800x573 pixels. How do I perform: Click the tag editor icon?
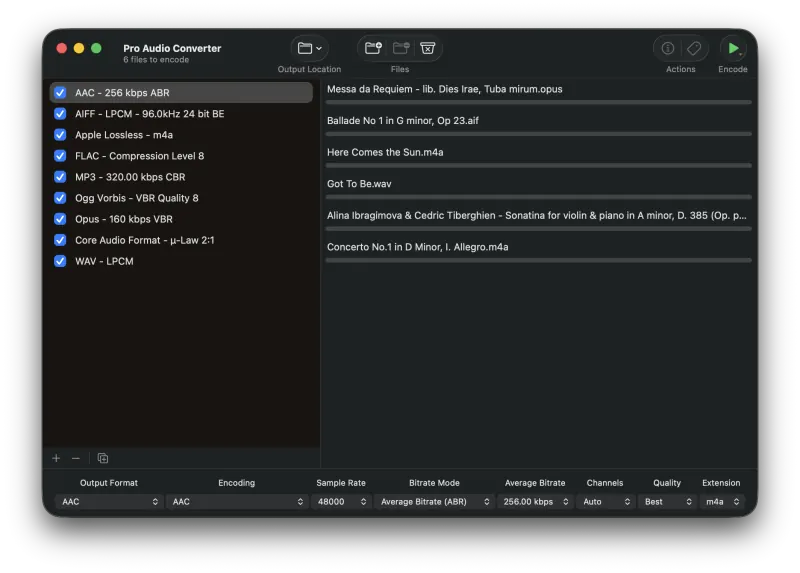click(x=694, y=48)
